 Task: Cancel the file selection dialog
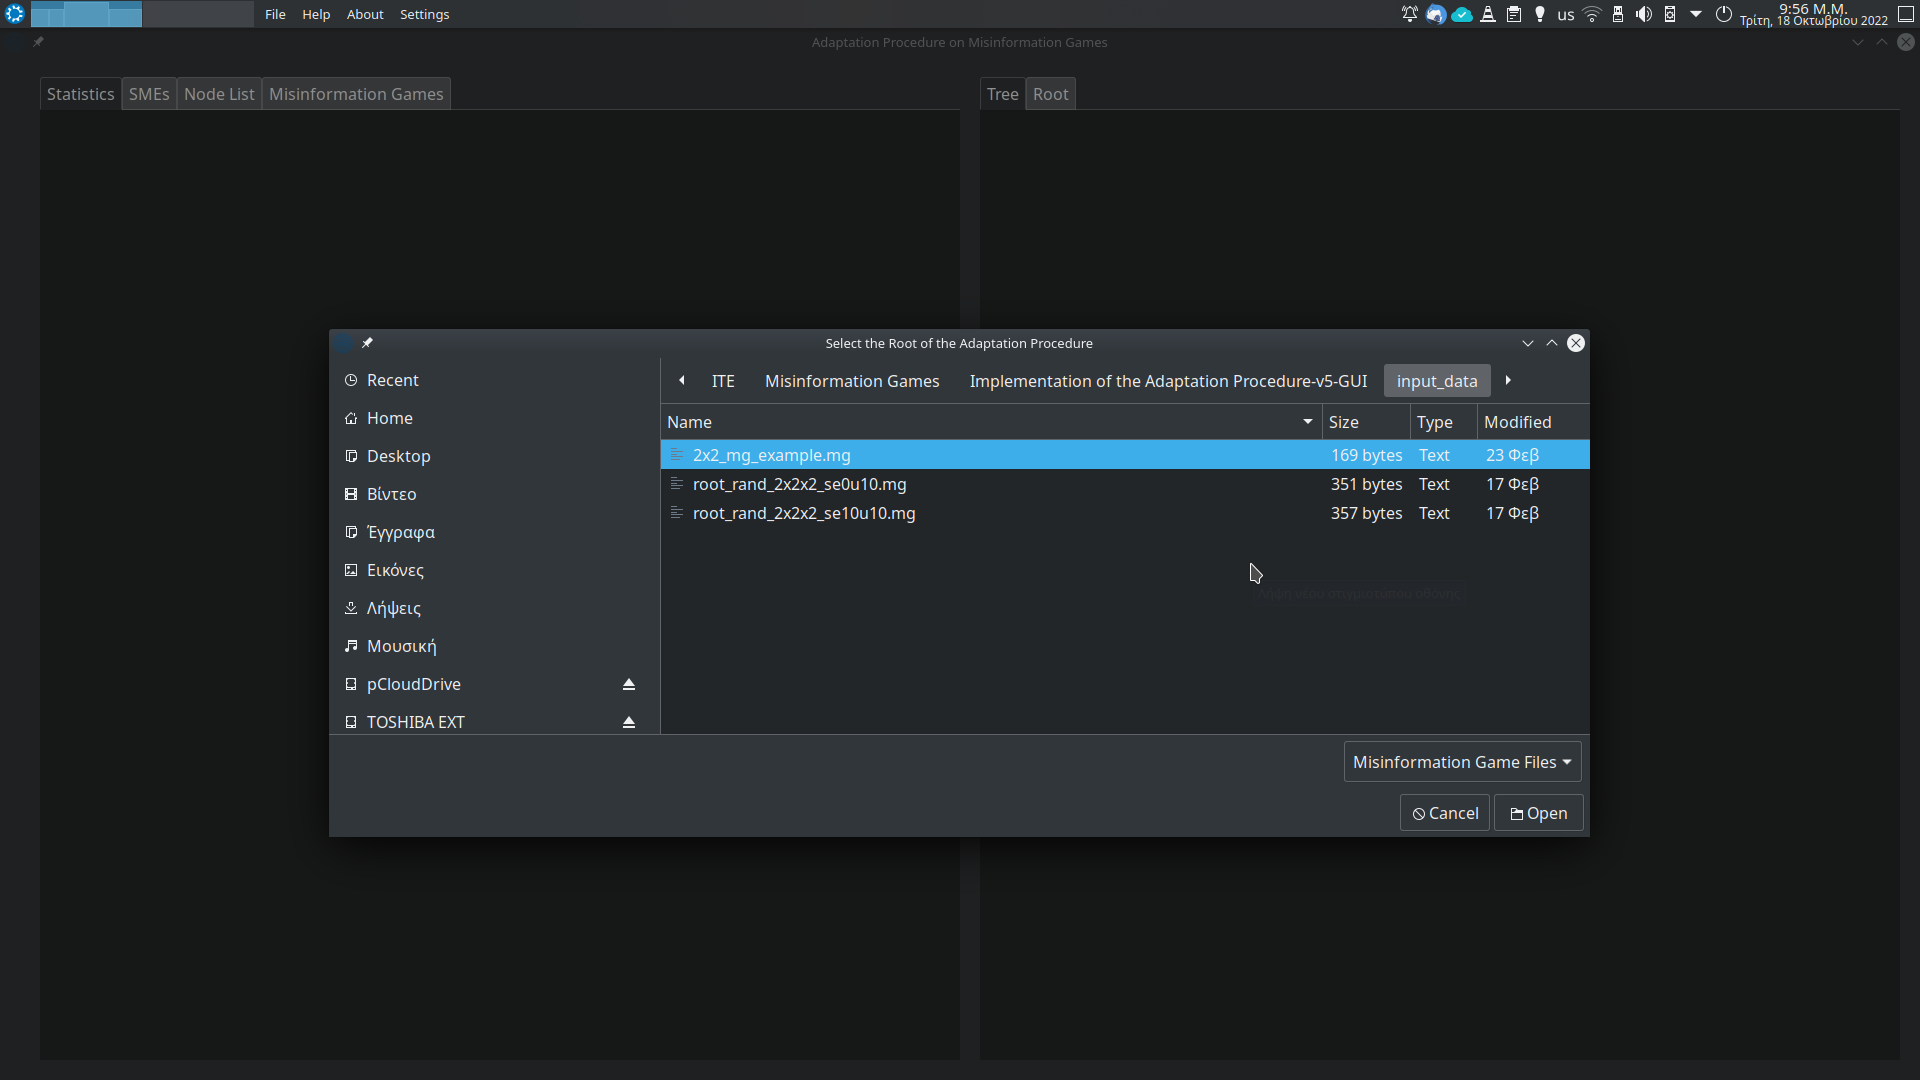point(1445,813)
